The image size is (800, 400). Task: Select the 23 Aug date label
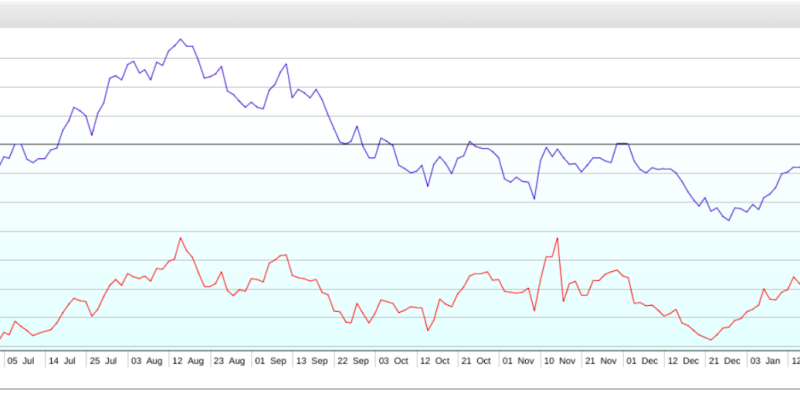click(x=229, y=360)
